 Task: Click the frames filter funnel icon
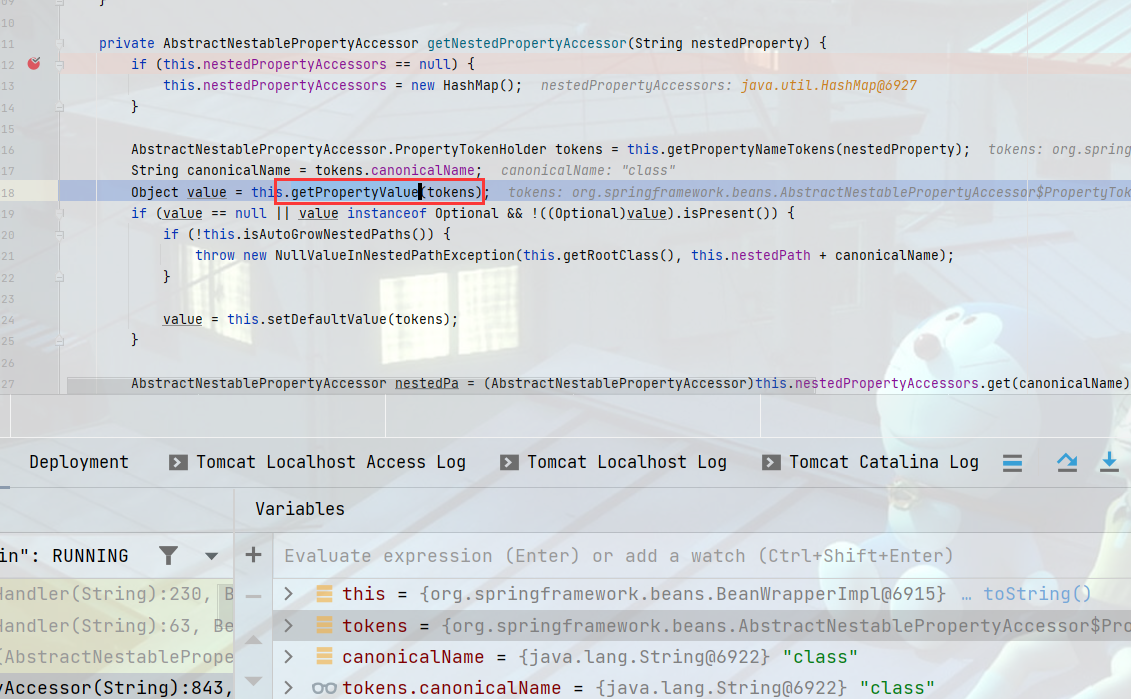(169, 556)
